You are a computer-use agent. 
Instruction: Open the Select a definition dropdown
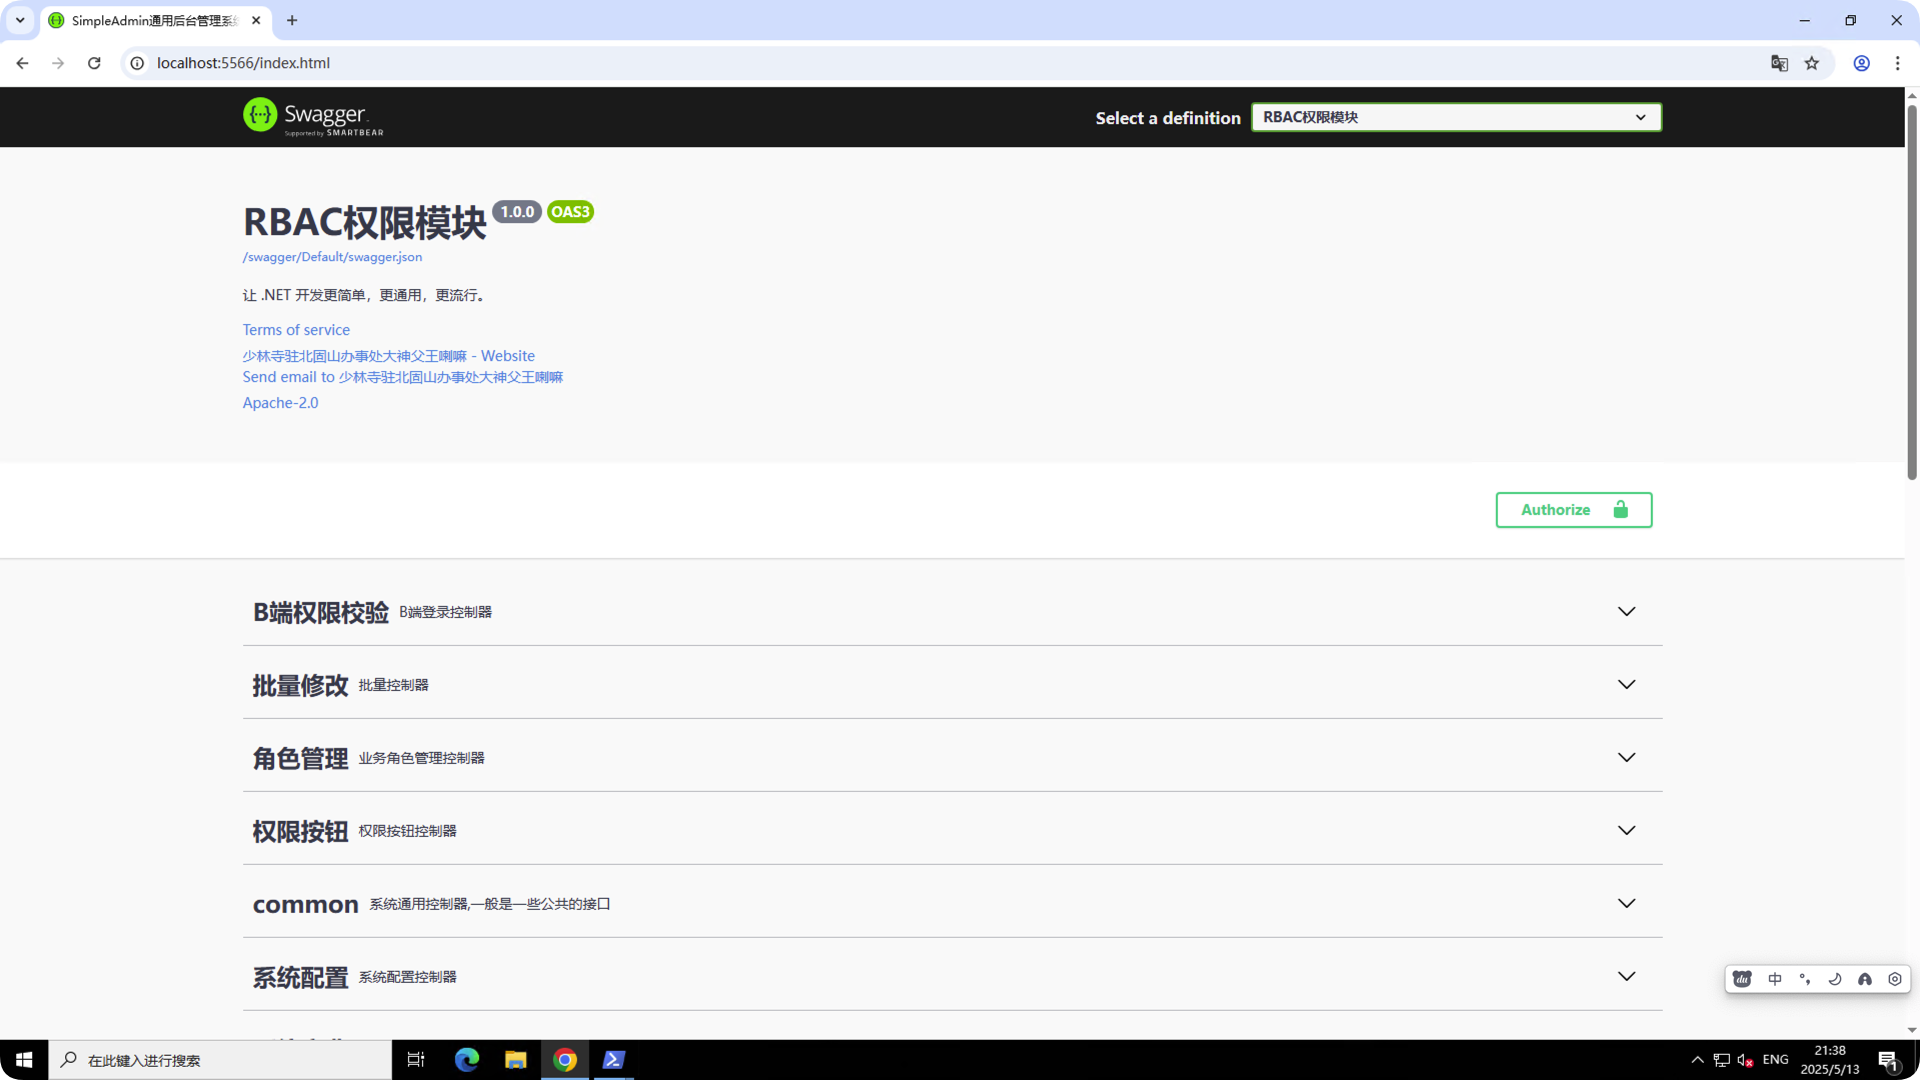(x=1456, y=117)
